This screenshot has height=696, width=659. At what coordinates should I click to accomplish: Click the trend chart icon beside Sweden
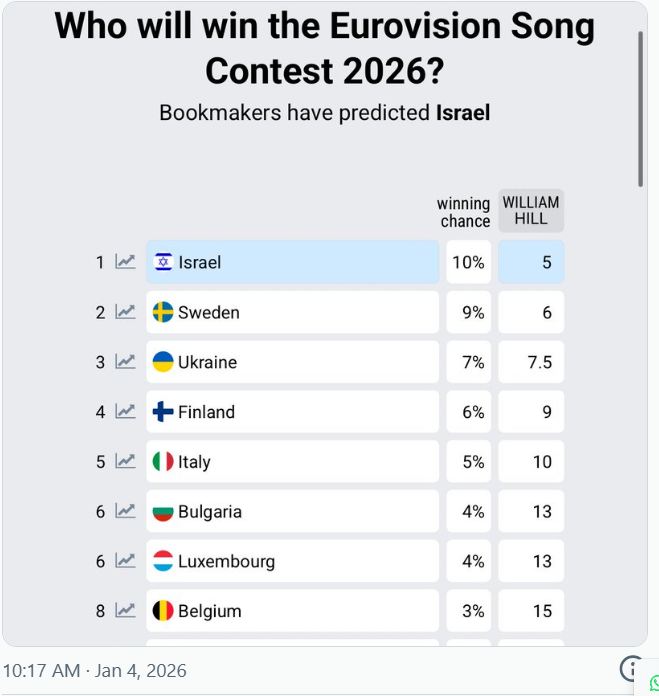125,312
